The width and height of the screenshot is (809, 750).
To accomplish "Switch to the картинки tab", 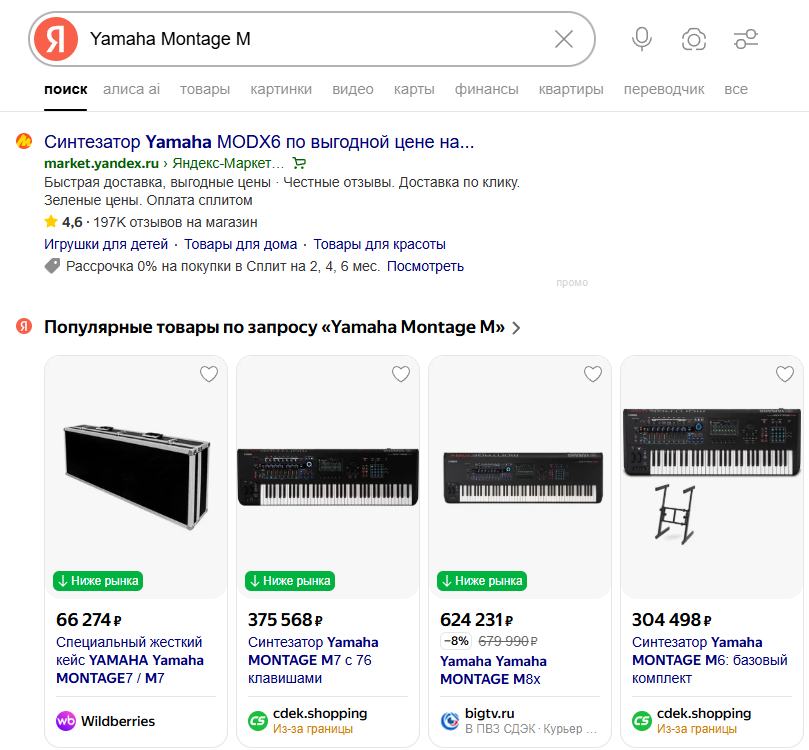I will [x=281, y=89].
